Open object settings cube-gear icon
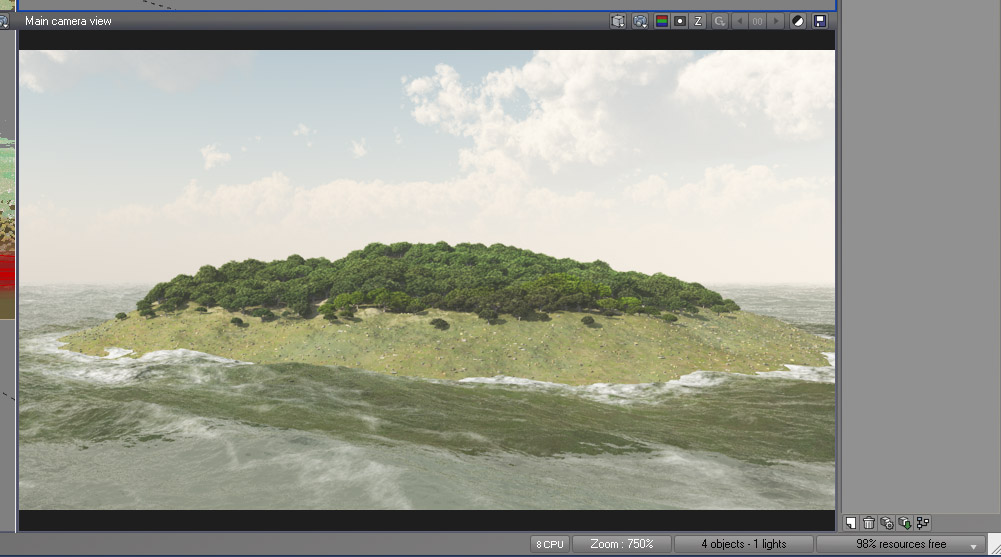Screen dimensions: 1001x557 (887, 523)
